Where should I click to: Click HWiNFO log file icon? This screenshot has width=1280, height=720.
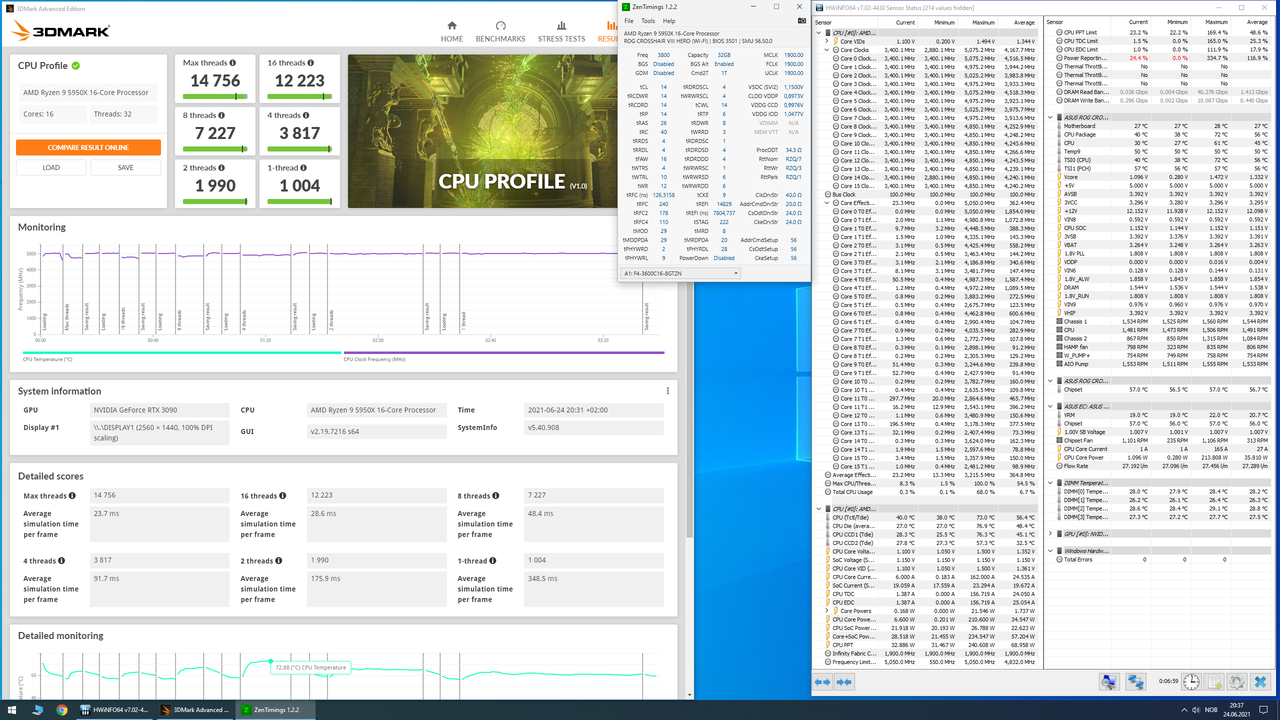(1214, 682)
